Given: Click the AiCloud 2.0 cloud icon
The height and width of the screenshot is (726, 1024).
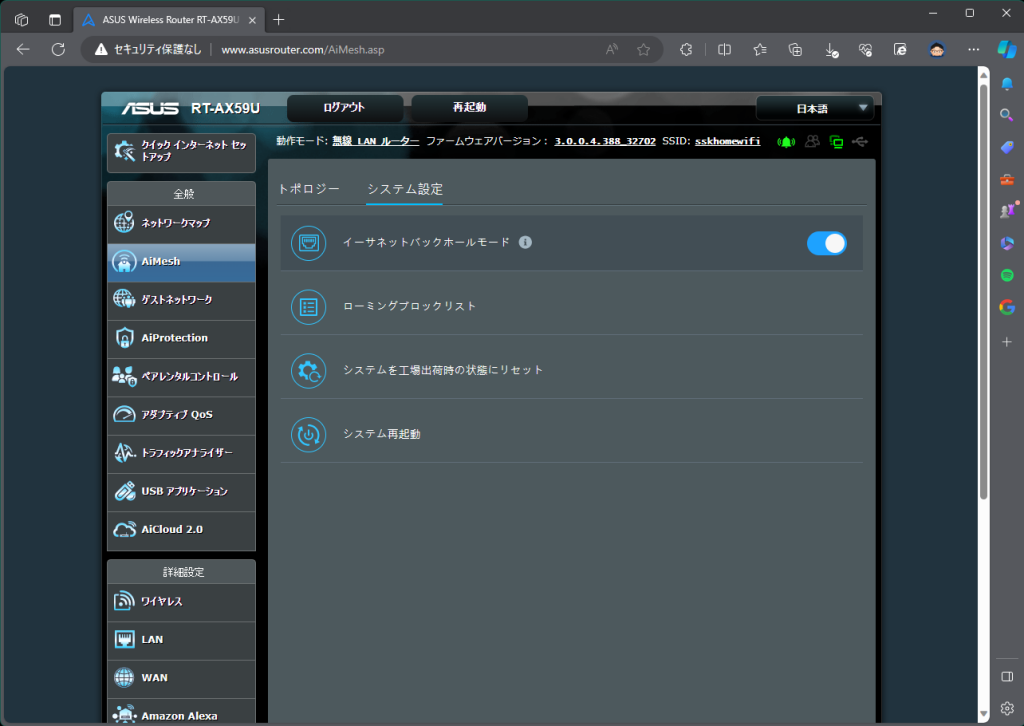Looking at the screenshot, I should tap(124, 529).
